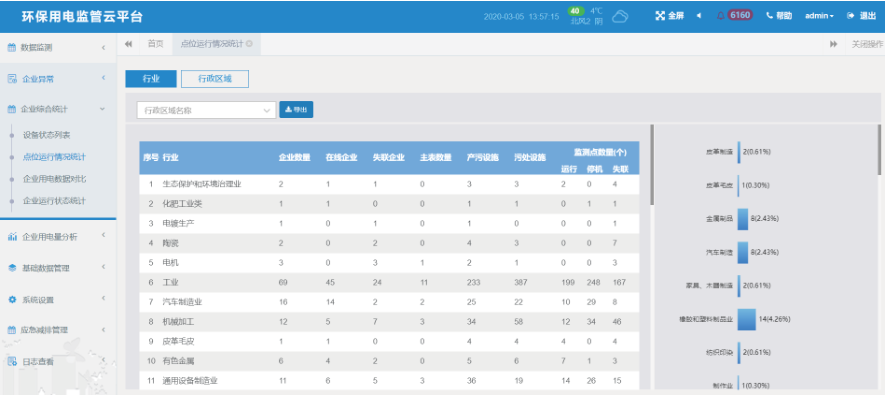Open the 行政区域名称 dropdown
Screen dimensions: 885x396
(207, 110)
